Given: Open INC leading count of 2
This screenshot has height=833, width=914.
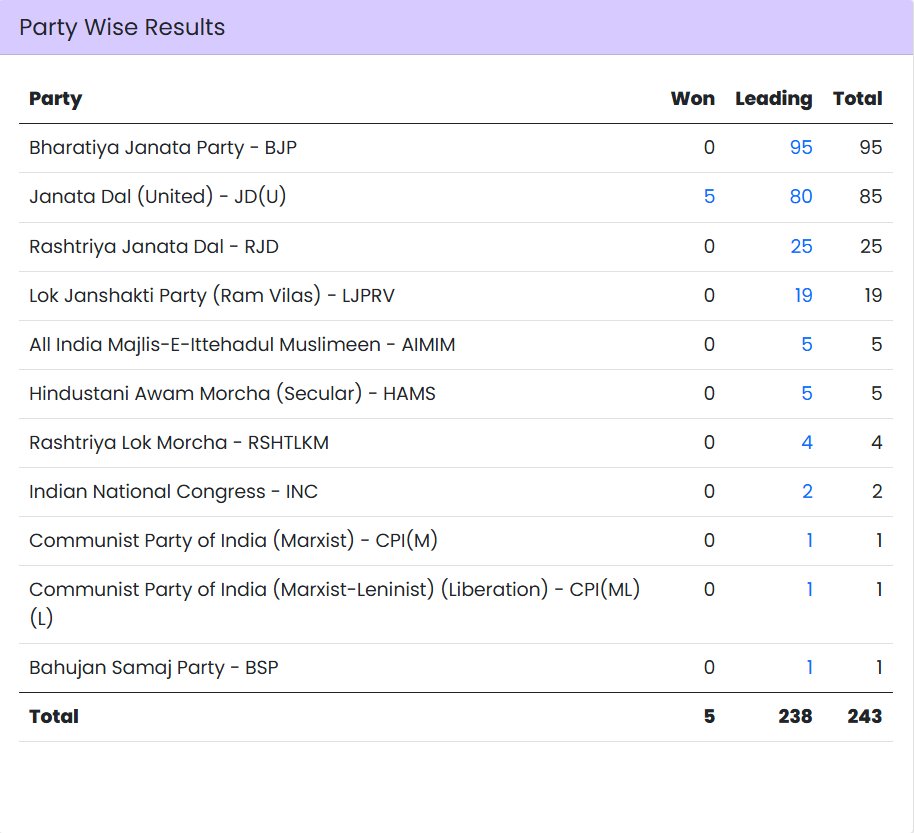Looking at the screenshot, I should coord(806,490).
